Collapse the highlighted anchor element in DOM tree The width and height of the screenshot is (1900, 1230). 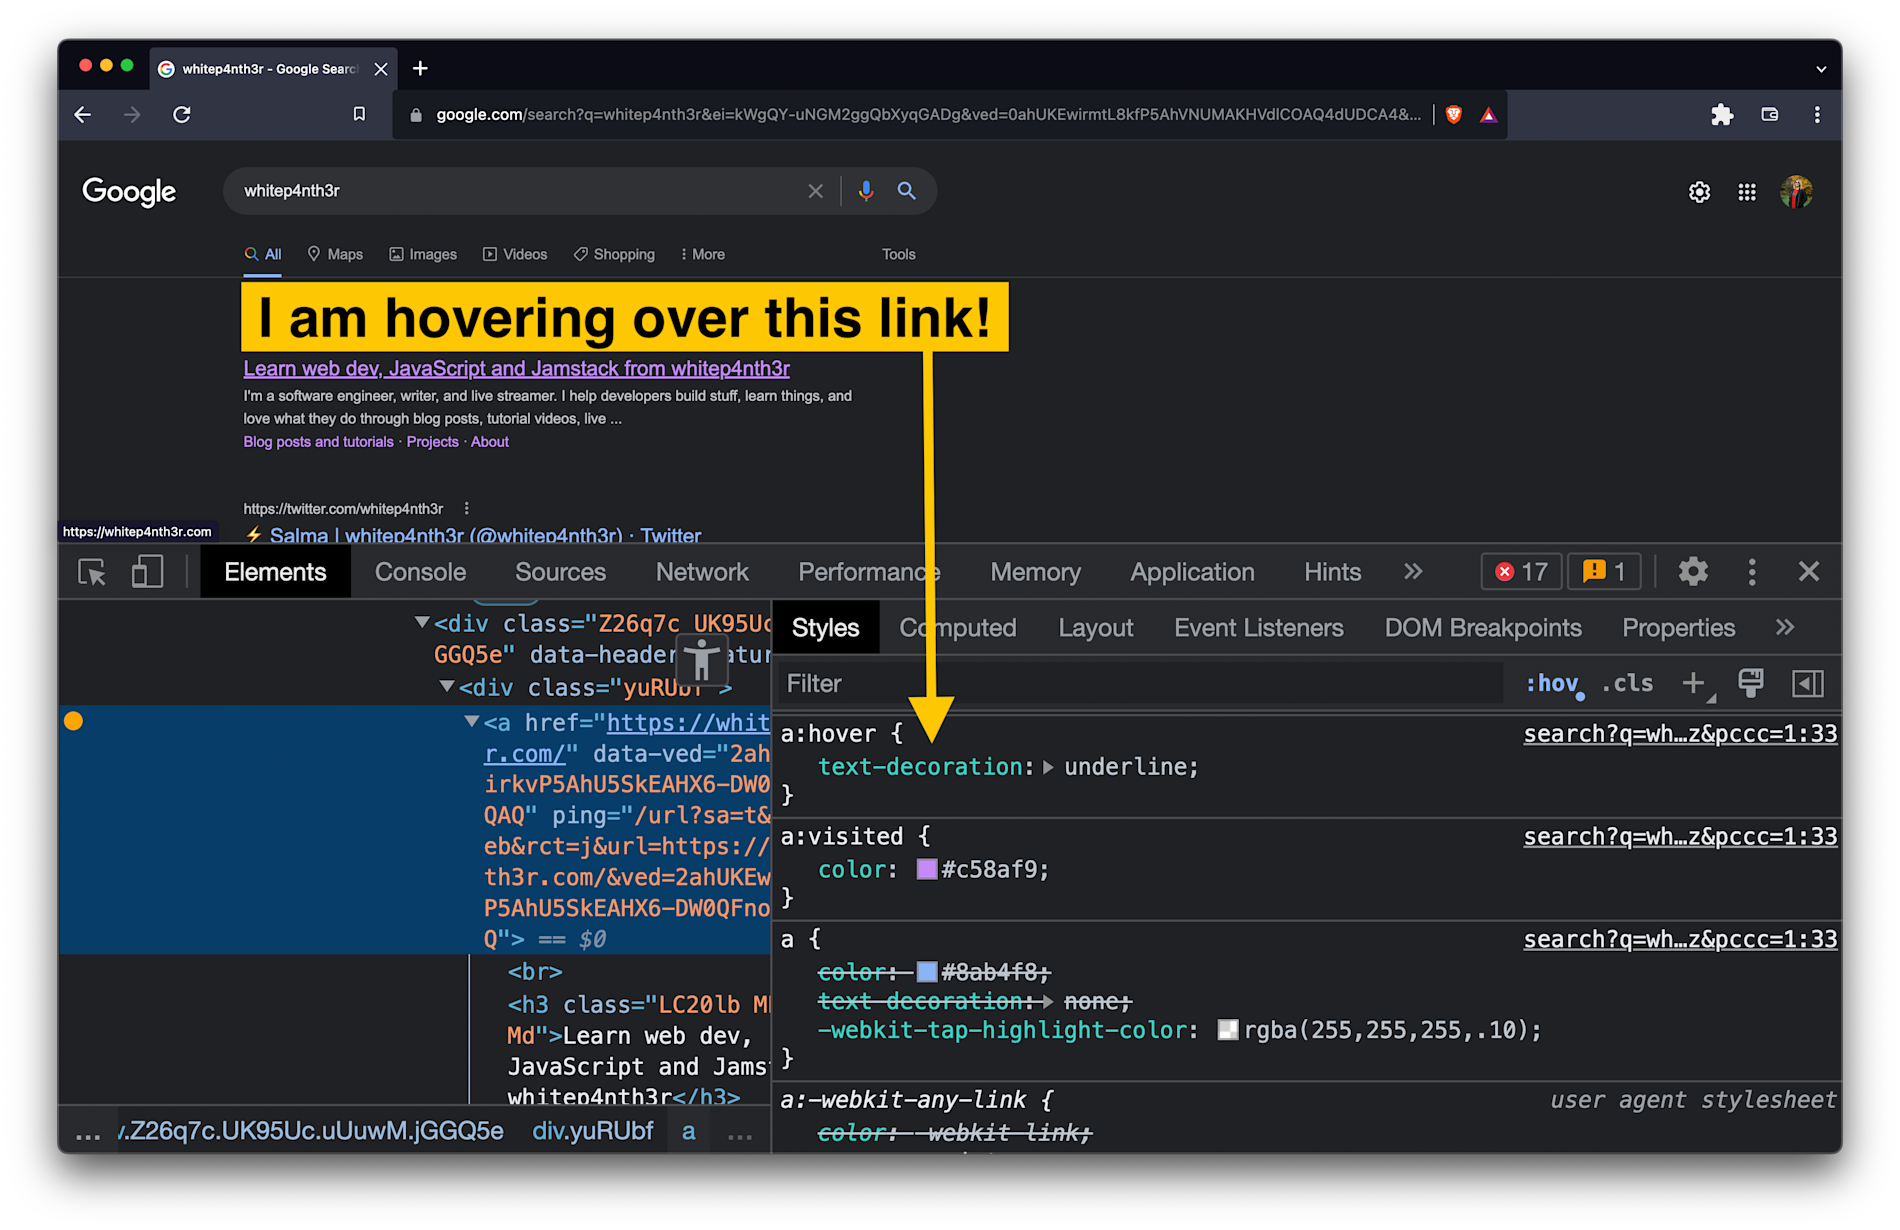tap(471, 722)
